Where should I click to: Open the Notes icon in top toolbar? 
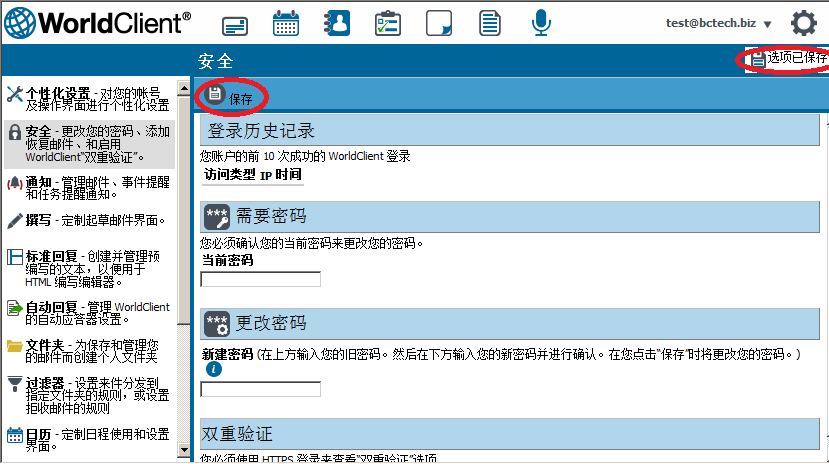click(439, 23)
